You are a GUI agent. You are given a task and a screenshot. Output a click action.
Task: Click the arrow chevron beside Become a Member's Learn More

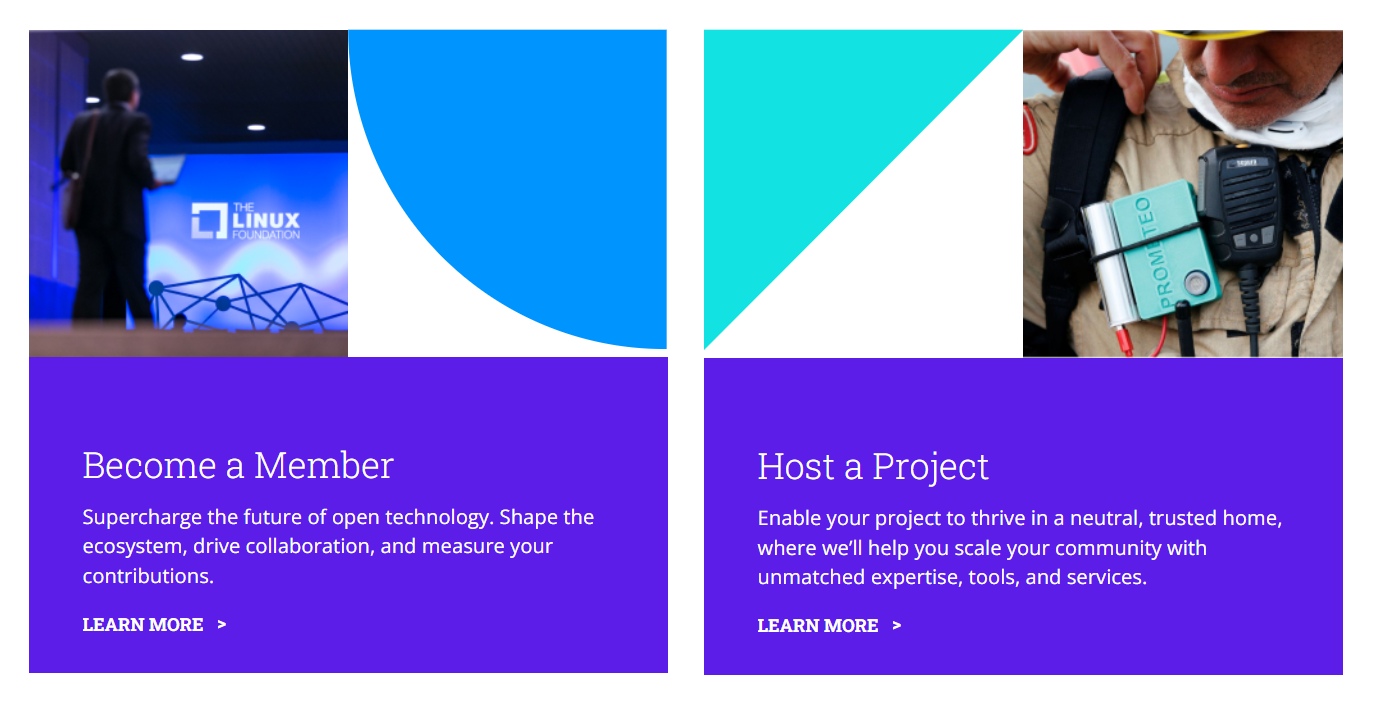222,625
